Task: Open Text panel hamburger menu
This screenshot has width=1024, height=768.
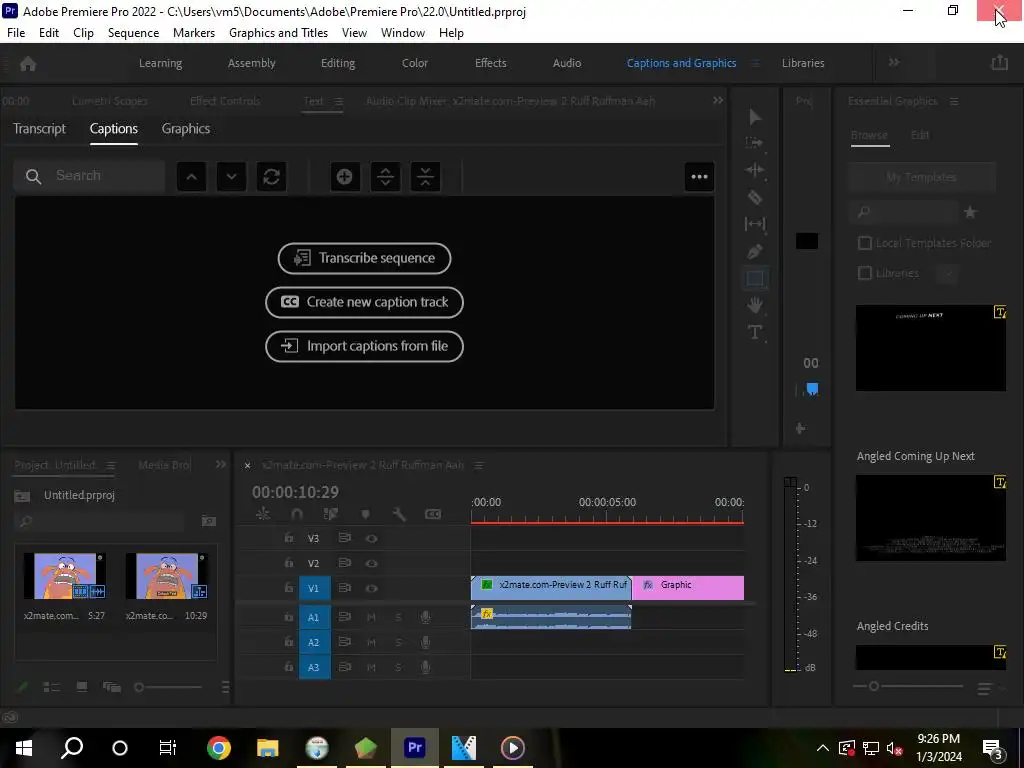Action: (x=338, y=101)
